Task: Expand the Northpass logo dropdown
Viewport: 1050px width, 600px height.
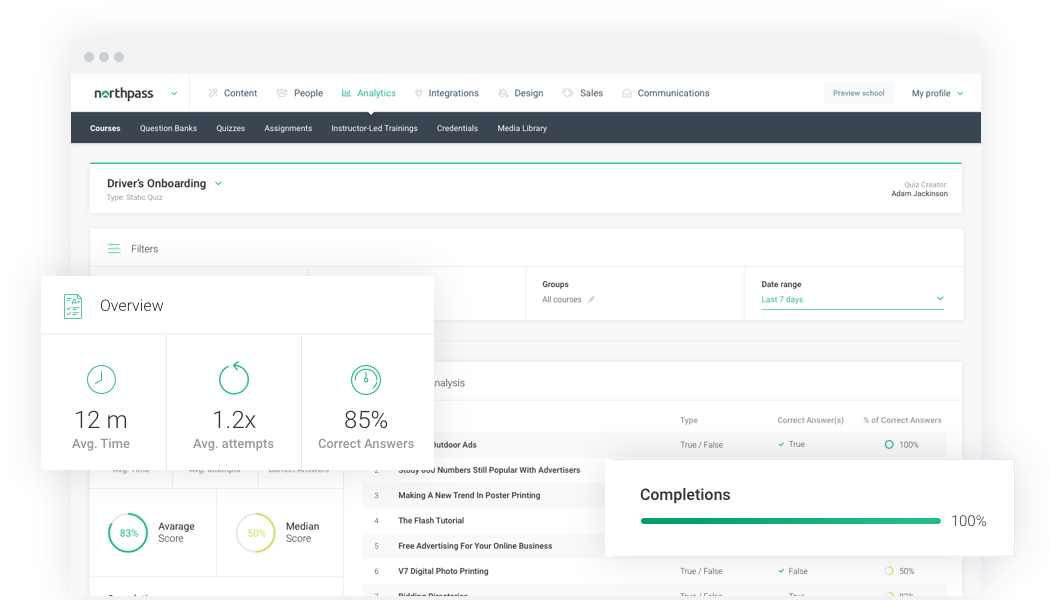Action: coord(174,93)
